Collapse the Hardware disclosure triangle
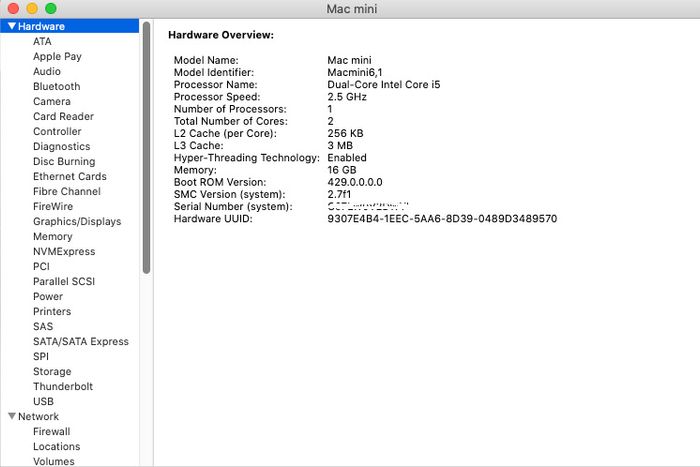 [x=12, y=26]
